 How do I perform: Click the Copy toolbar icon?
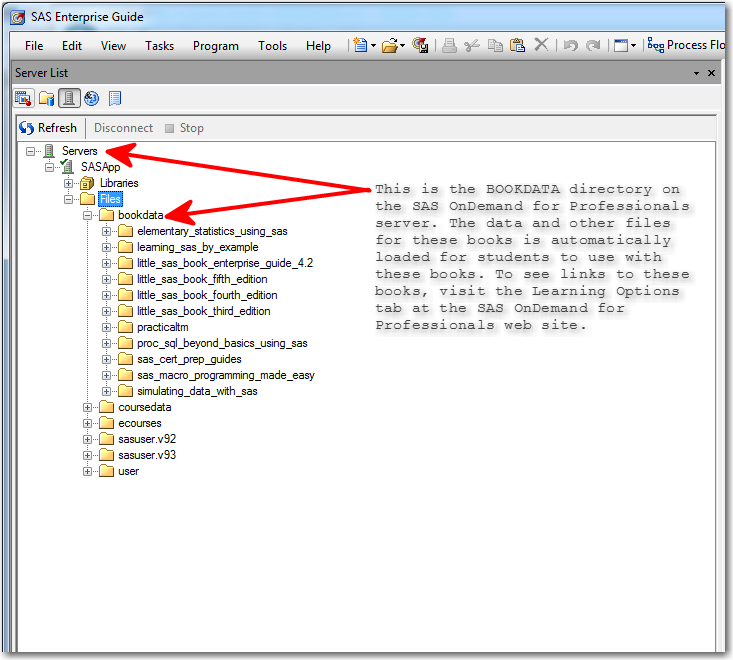(495, 46)
